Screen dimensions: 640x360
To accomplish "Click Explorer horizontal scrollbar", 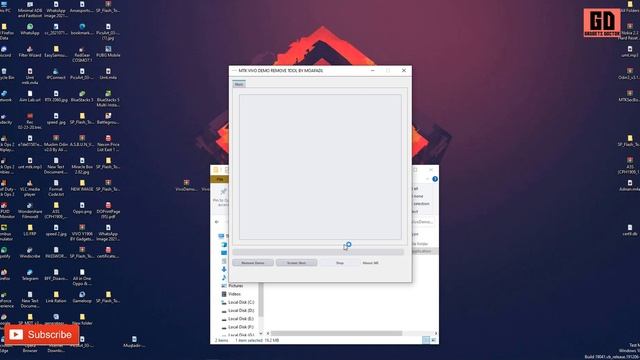I will pyautogui.click(x=337, y=333).
